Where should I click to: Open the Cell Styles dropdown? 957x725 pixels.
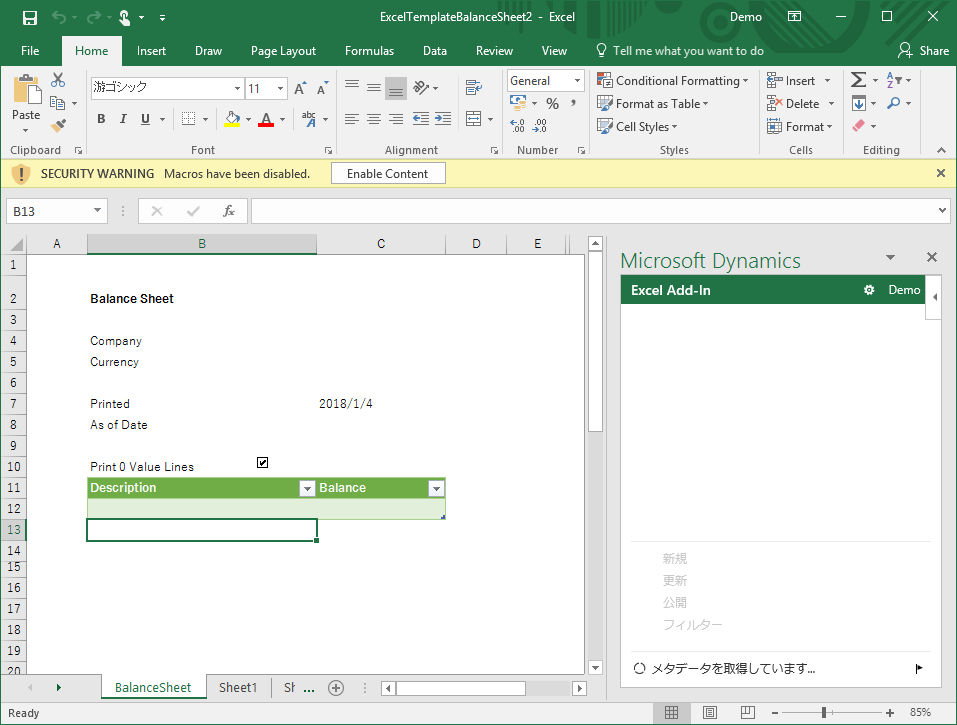[x=637, y=126]
